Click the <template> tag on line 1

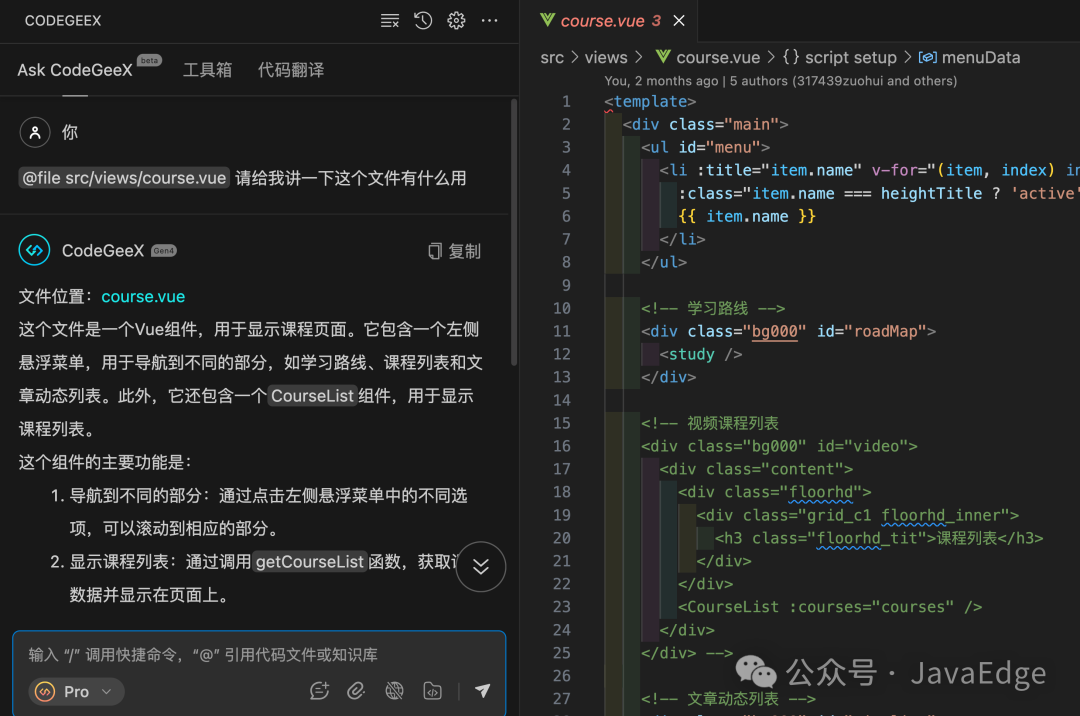[650, 102]
